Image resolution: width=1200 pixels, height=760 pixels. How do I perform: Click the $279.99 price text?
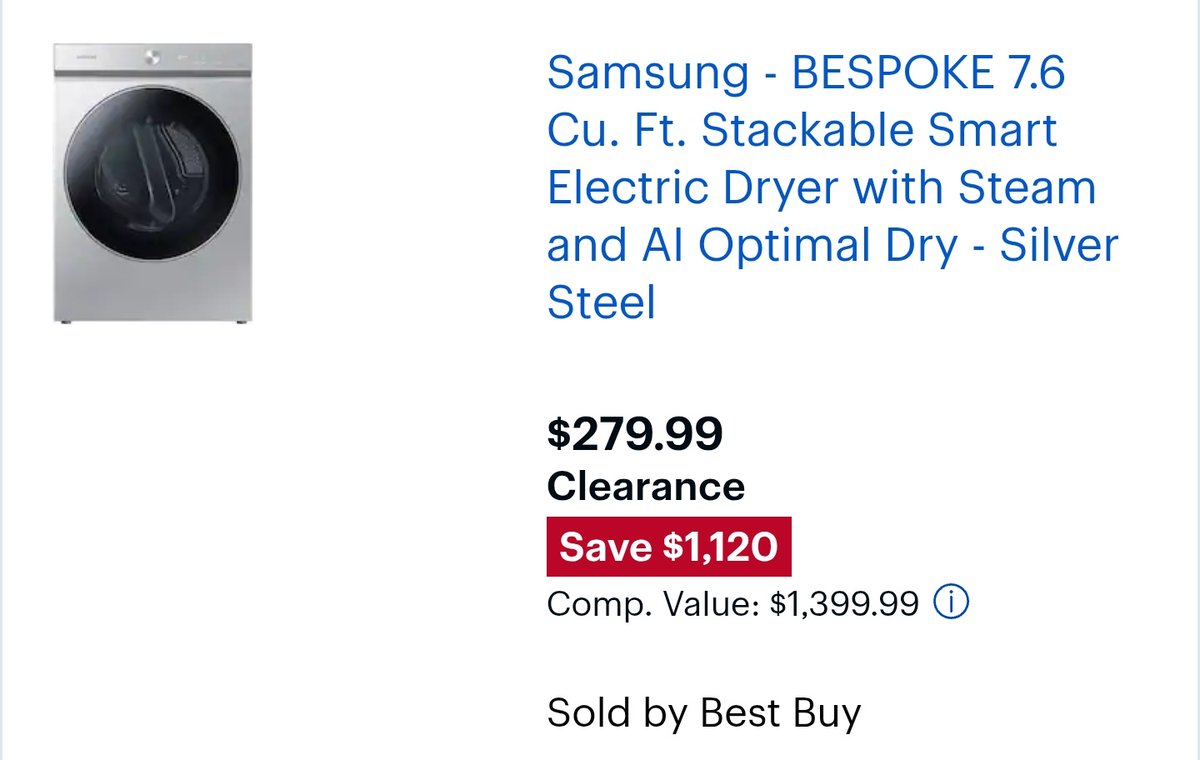point(635,433)
